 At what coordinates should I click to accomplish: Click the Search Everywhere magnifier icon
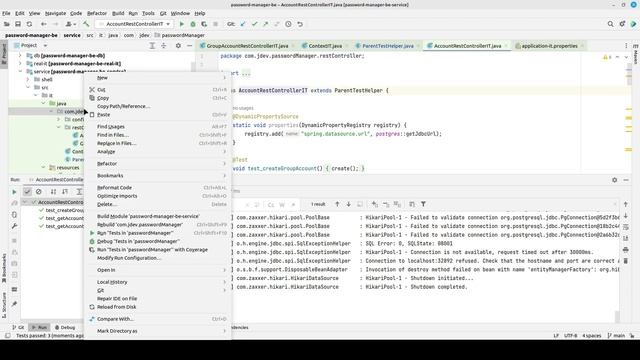pyautogui.click(x=610, y=24)
